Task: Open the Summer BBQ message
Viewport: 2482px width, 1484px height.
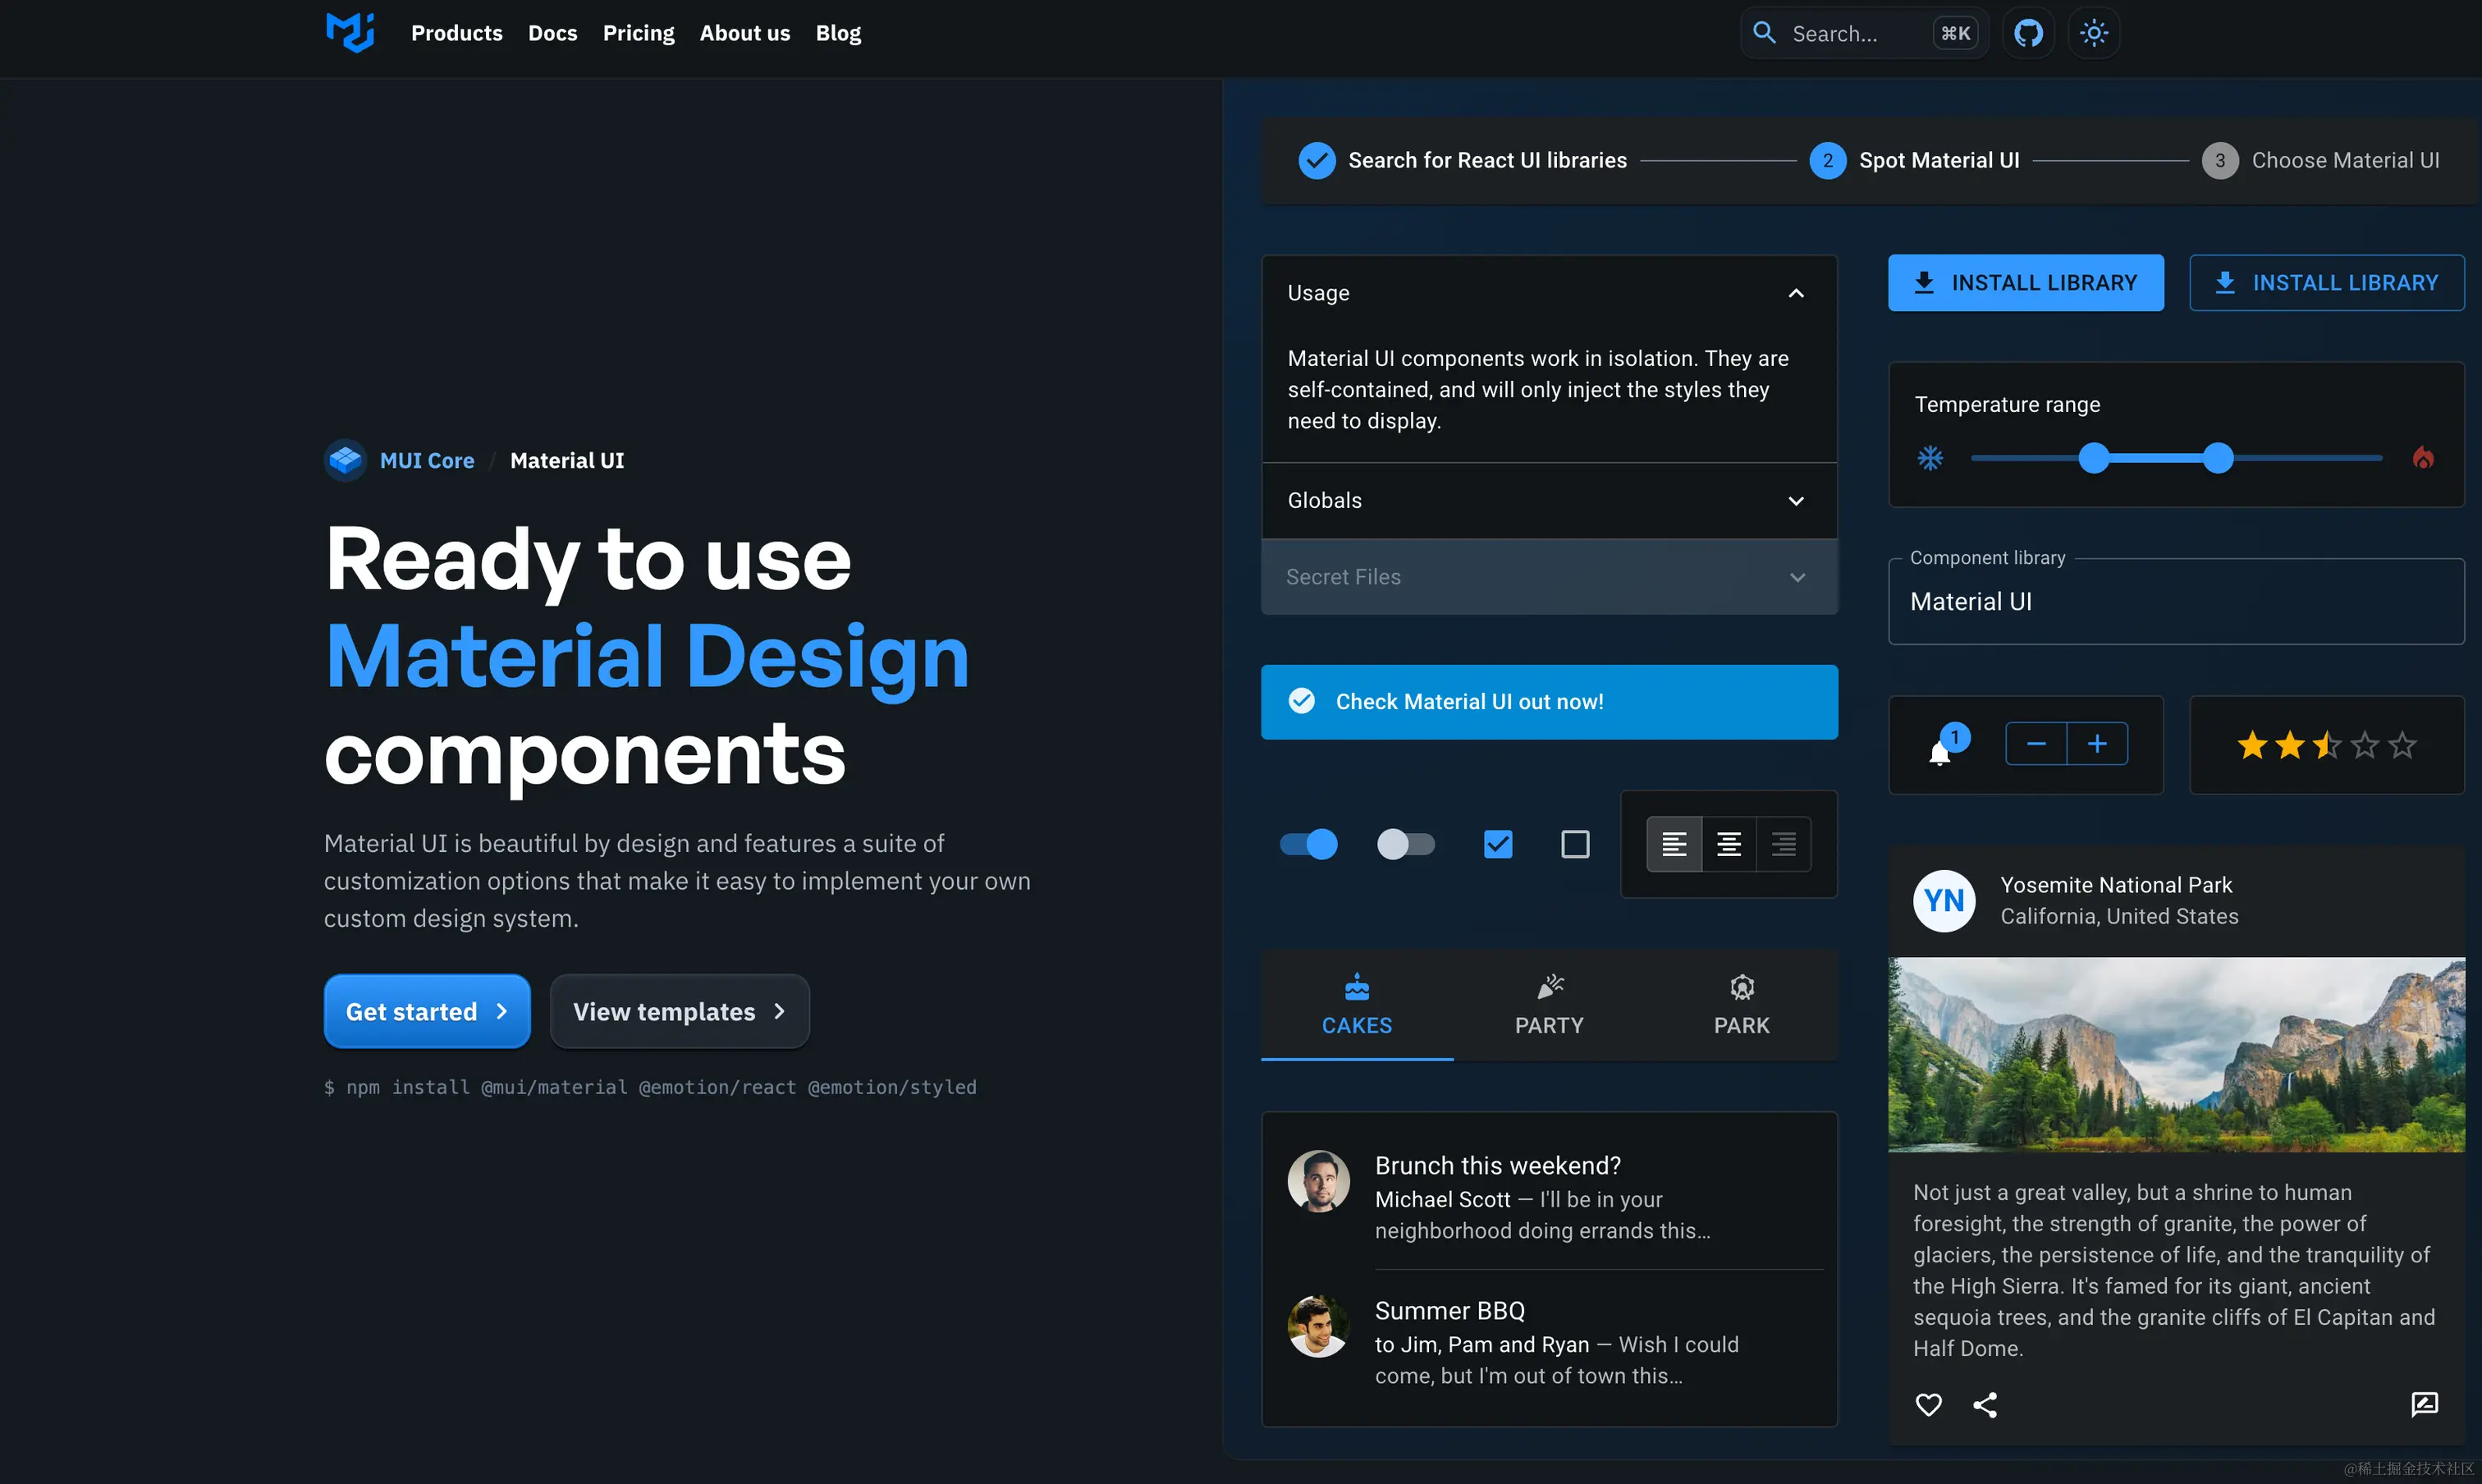Action: click(1549, 1342)
